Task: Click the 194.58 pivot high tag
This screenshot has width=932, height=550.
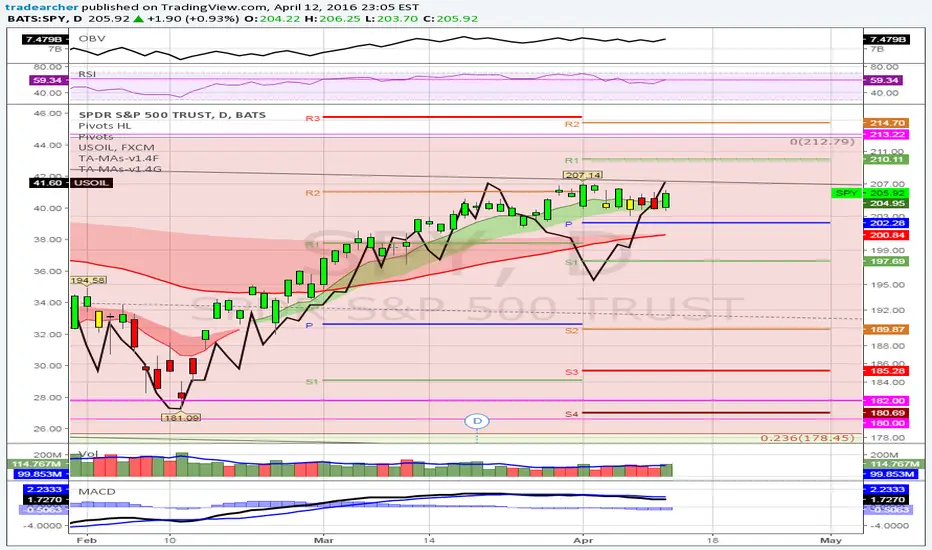Action: pyautogui.click(x=88, y=280)
